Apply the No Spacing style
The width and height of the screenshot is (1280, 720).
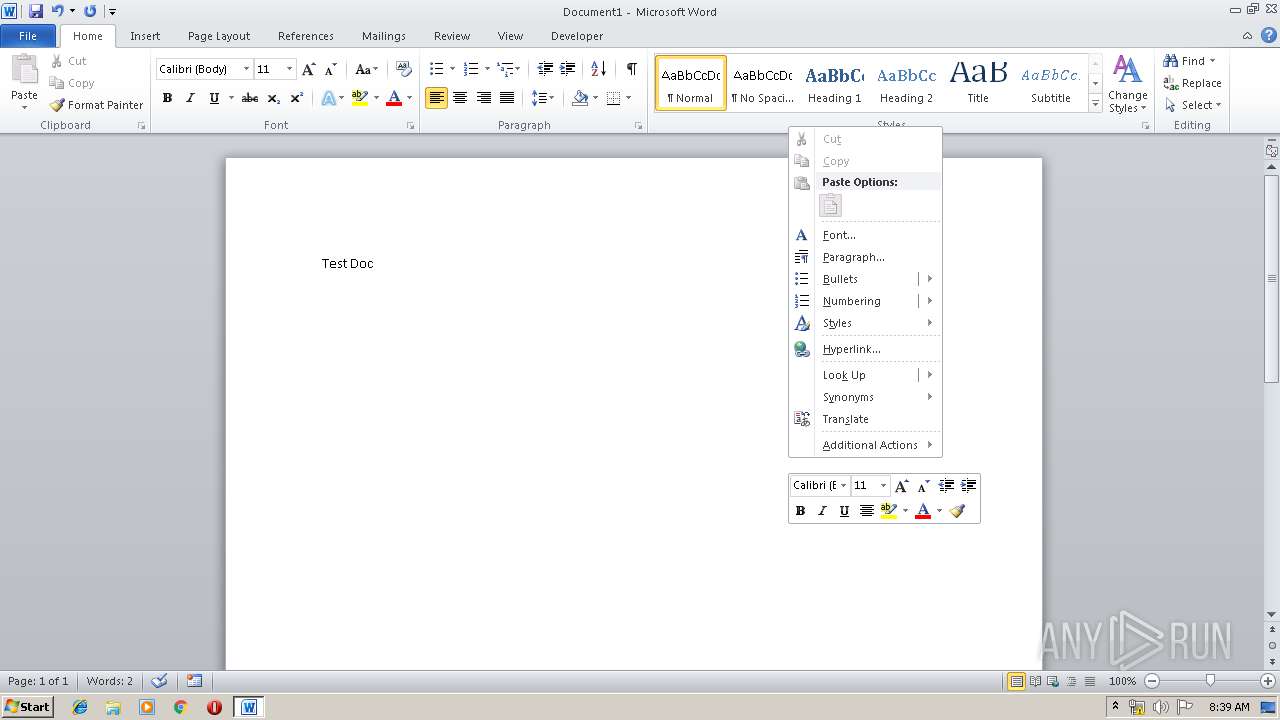[762, 83]
